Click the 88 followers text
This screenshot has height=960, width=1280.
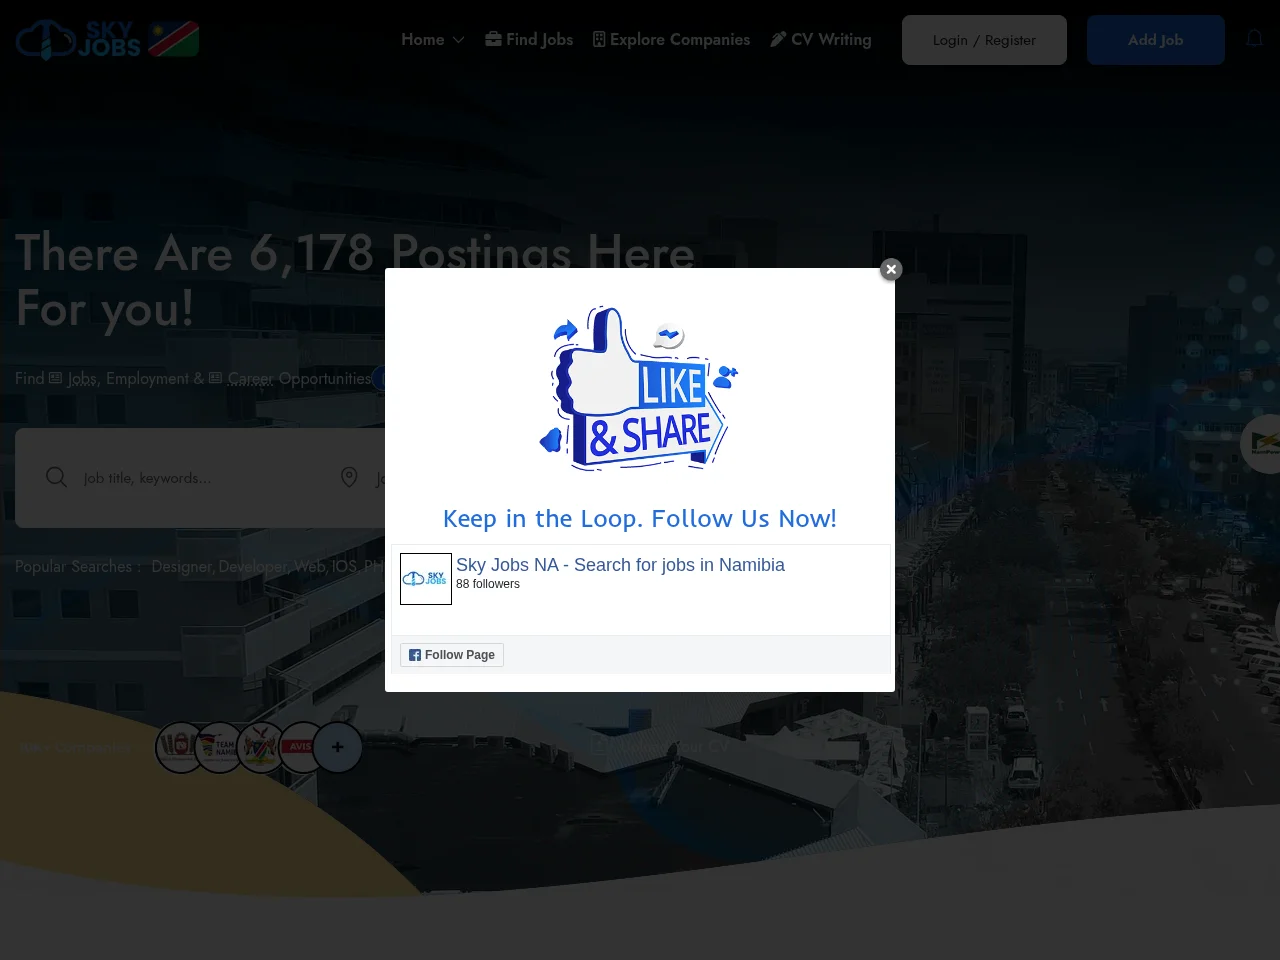click(x=488, y=584)
